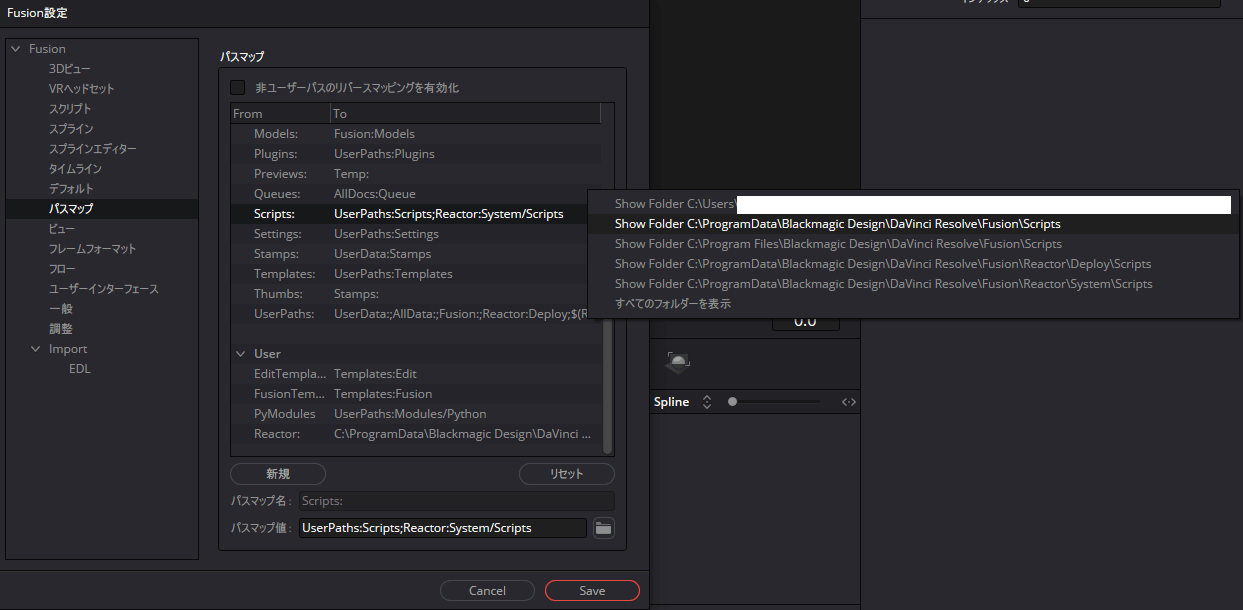Image resolution: width=1243 pixels, height=610 pixels.
Task: Open EDL under Import
Action: coord(79,369)
